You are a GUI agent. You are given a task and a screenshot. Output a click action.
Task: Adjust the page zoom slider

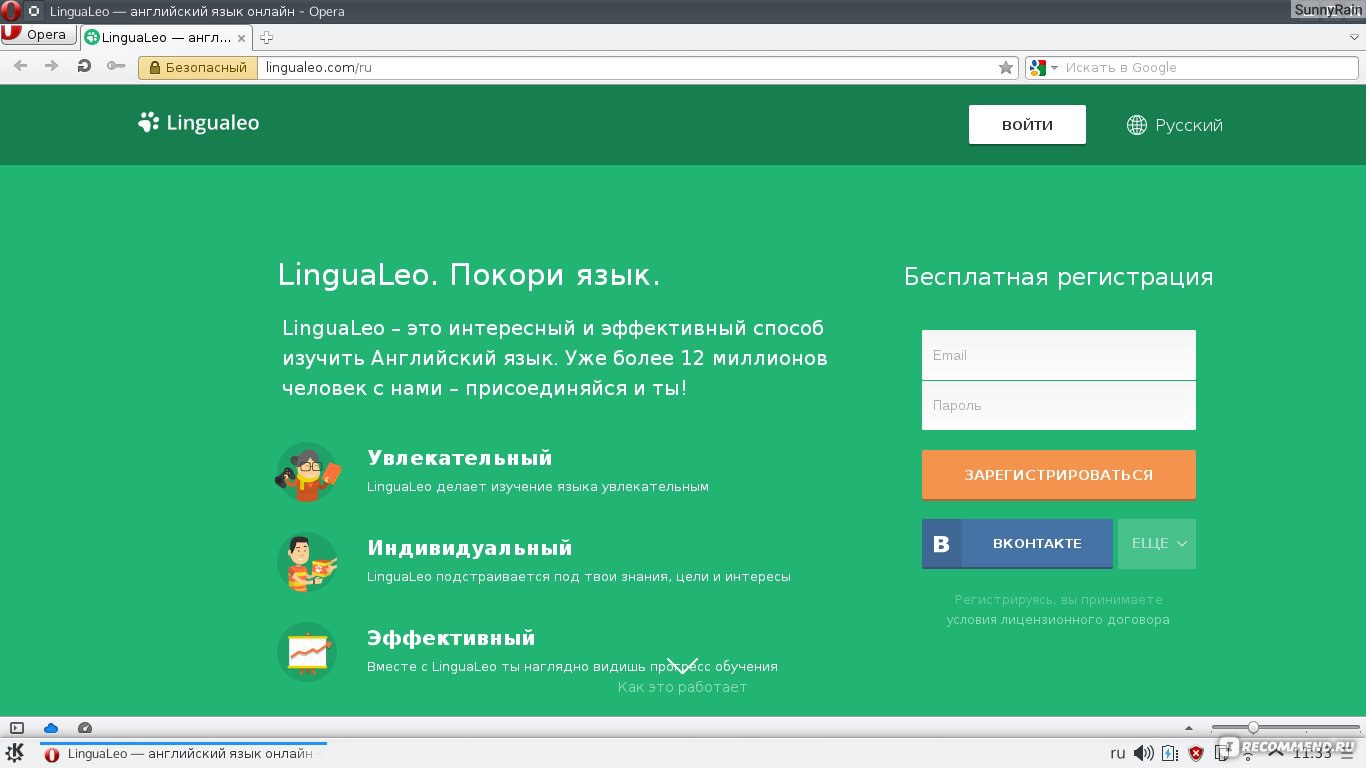pyautogui.click(x=1285, y=728)
